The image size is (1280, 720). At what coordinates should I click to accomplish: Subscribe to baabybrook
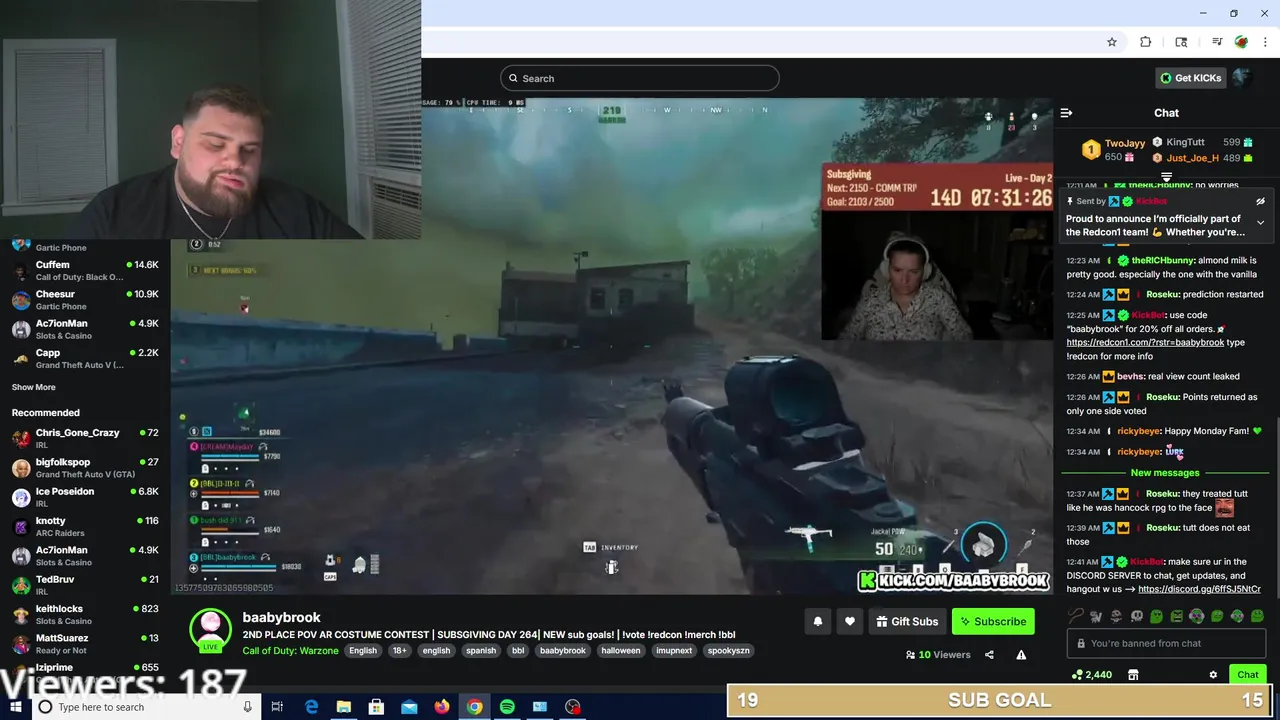[993, 622]
